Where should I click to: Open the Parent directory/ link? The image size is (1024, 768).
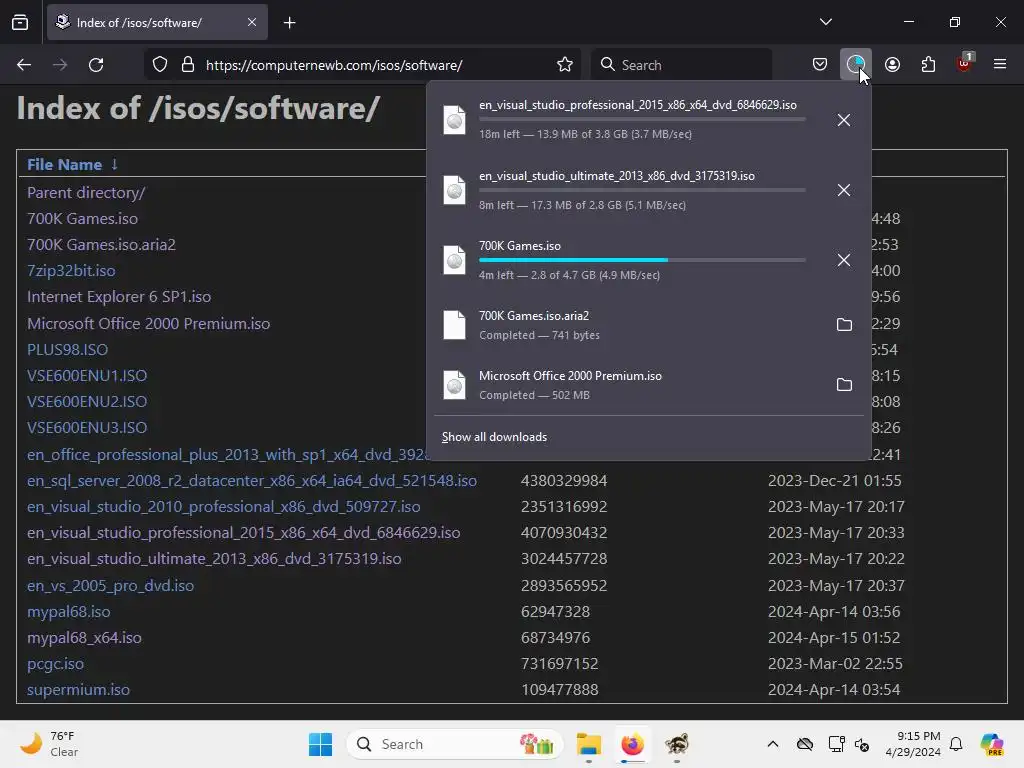coord(86,193)
